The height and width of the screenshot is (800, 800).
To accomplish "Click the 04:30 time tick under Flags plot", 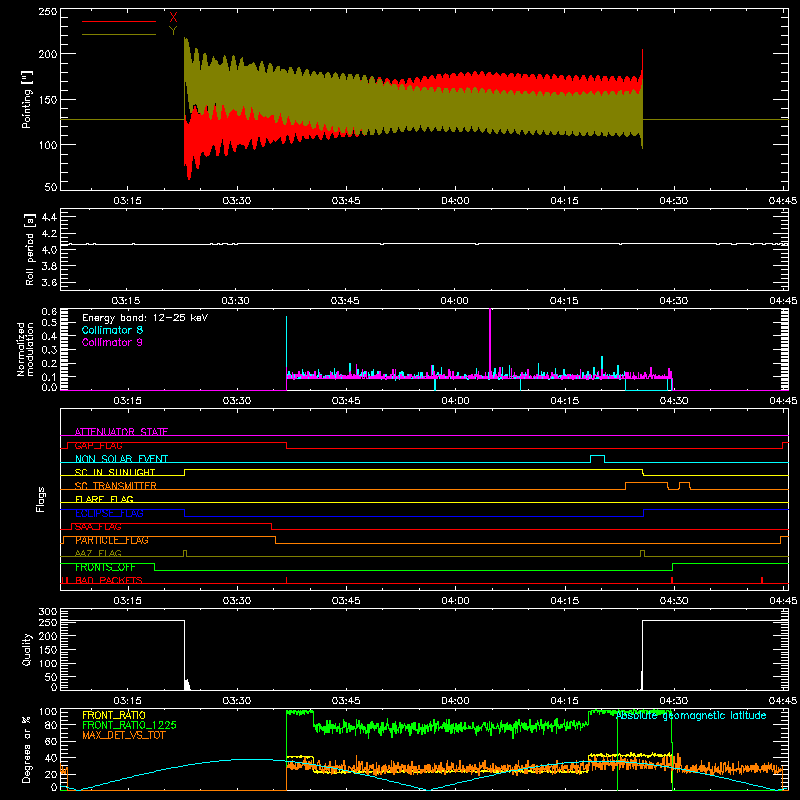I will 673,601.
